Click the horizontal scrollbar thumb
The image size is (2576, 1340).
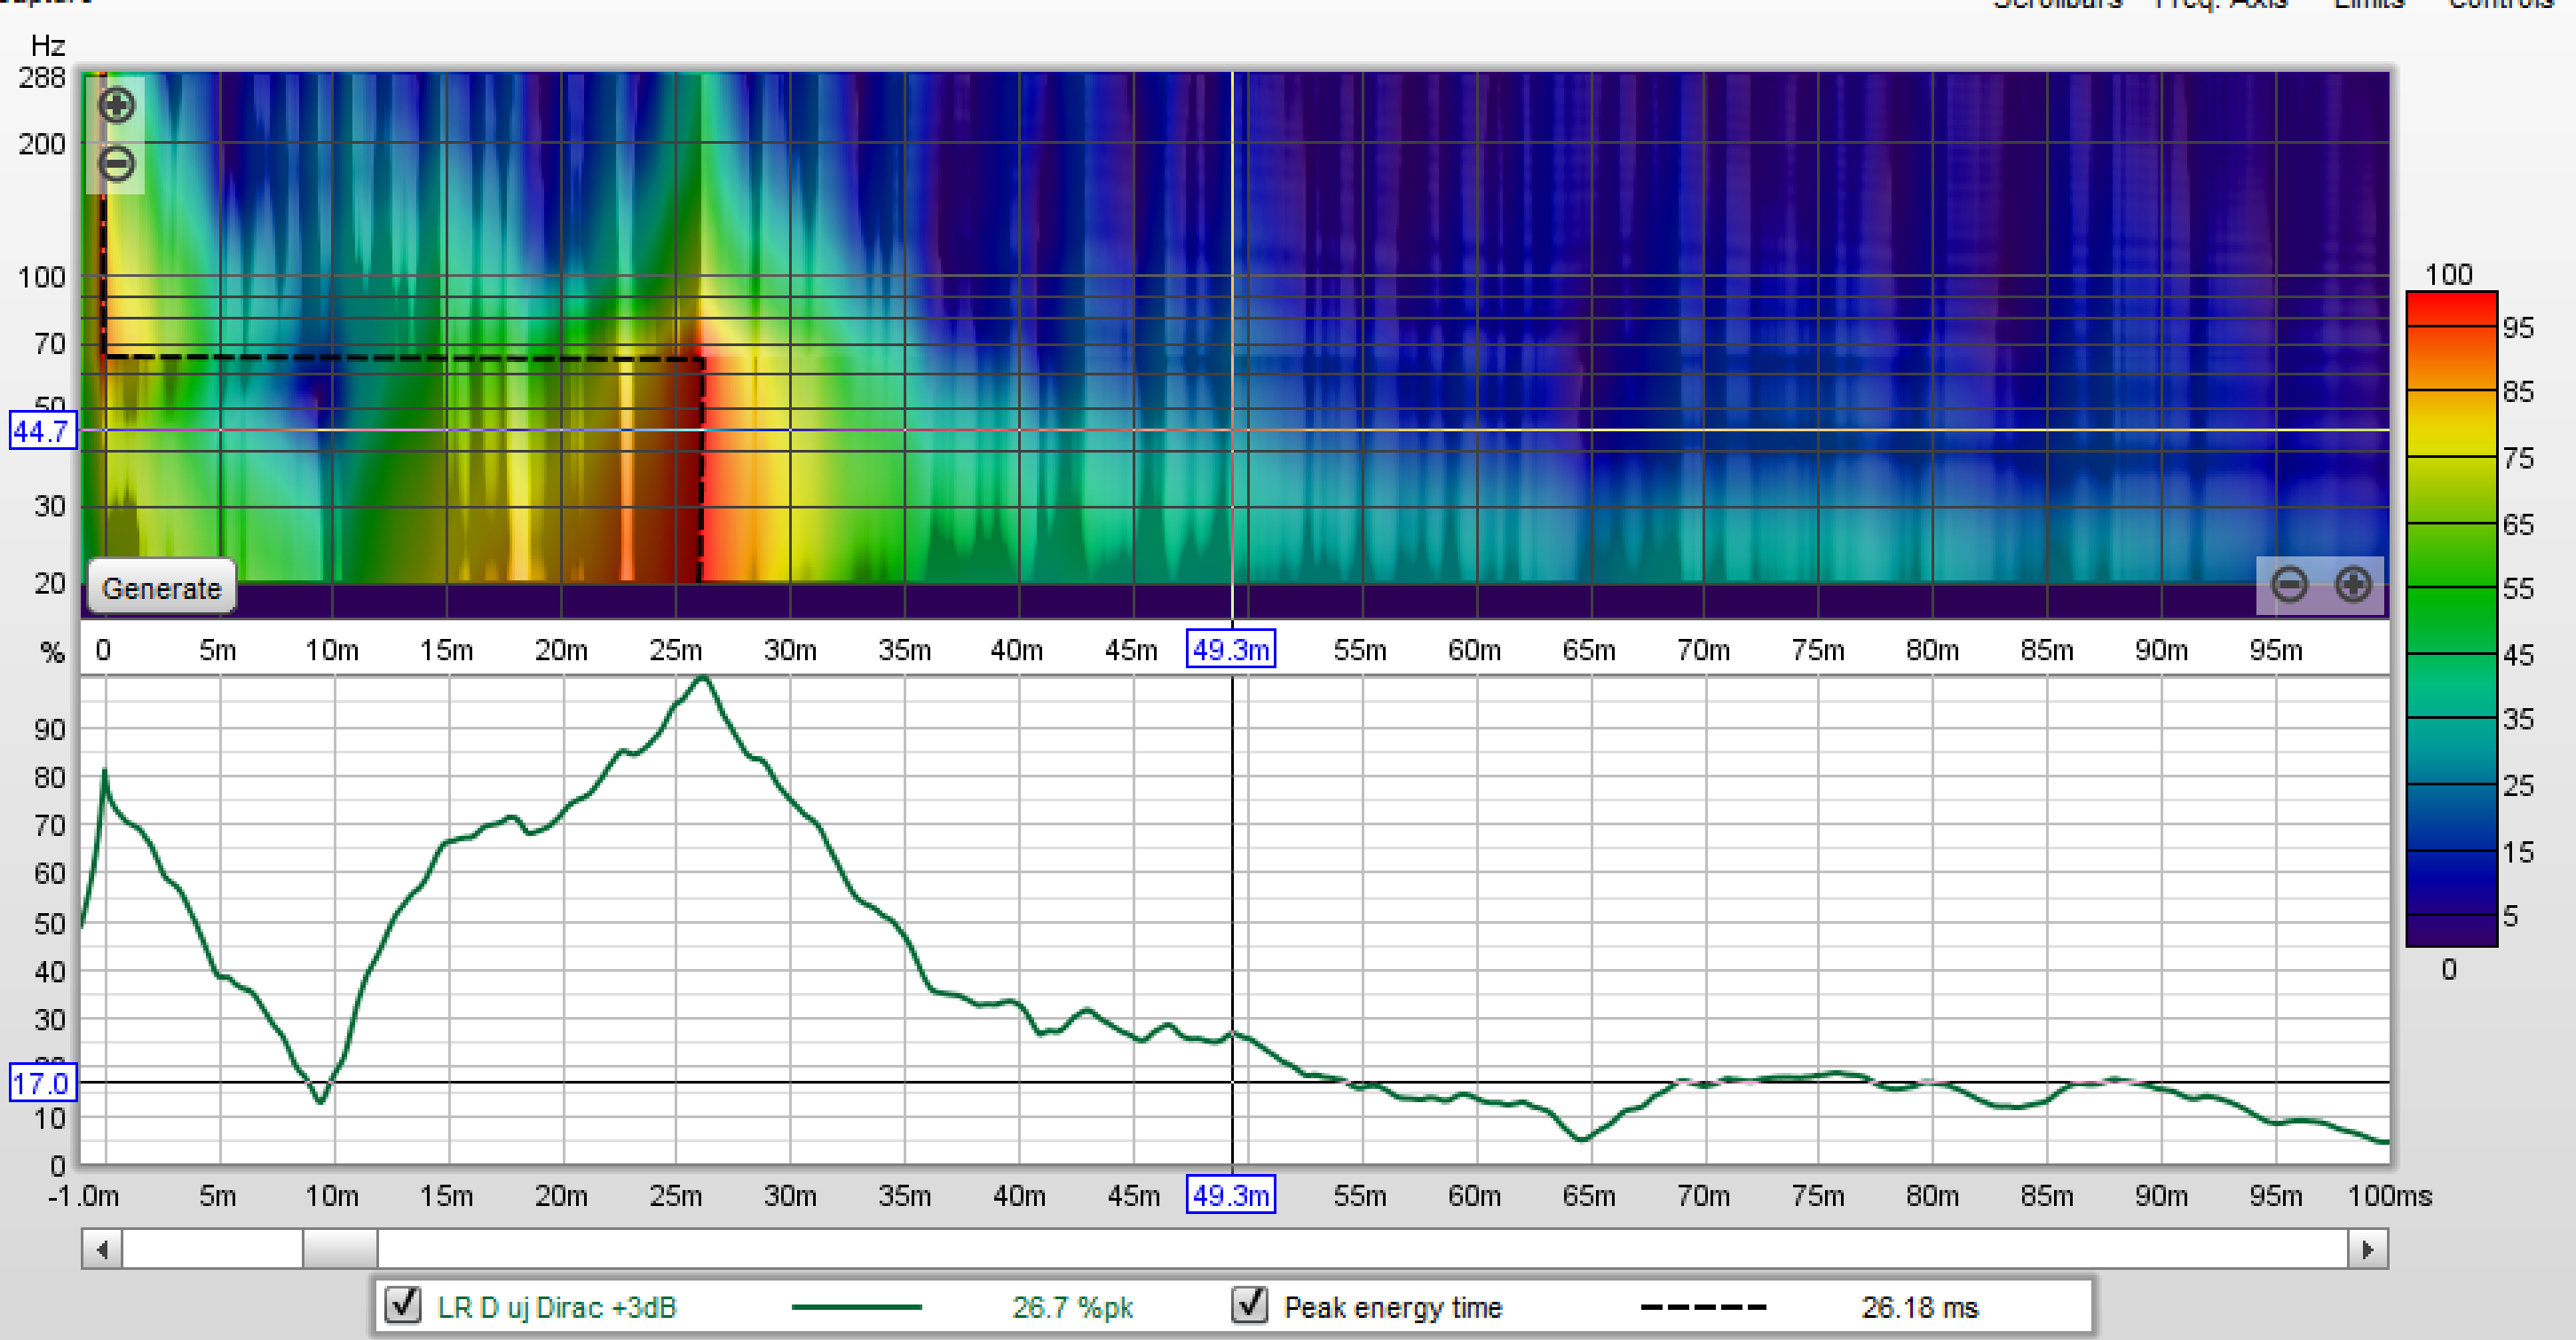coord(340,1249)
